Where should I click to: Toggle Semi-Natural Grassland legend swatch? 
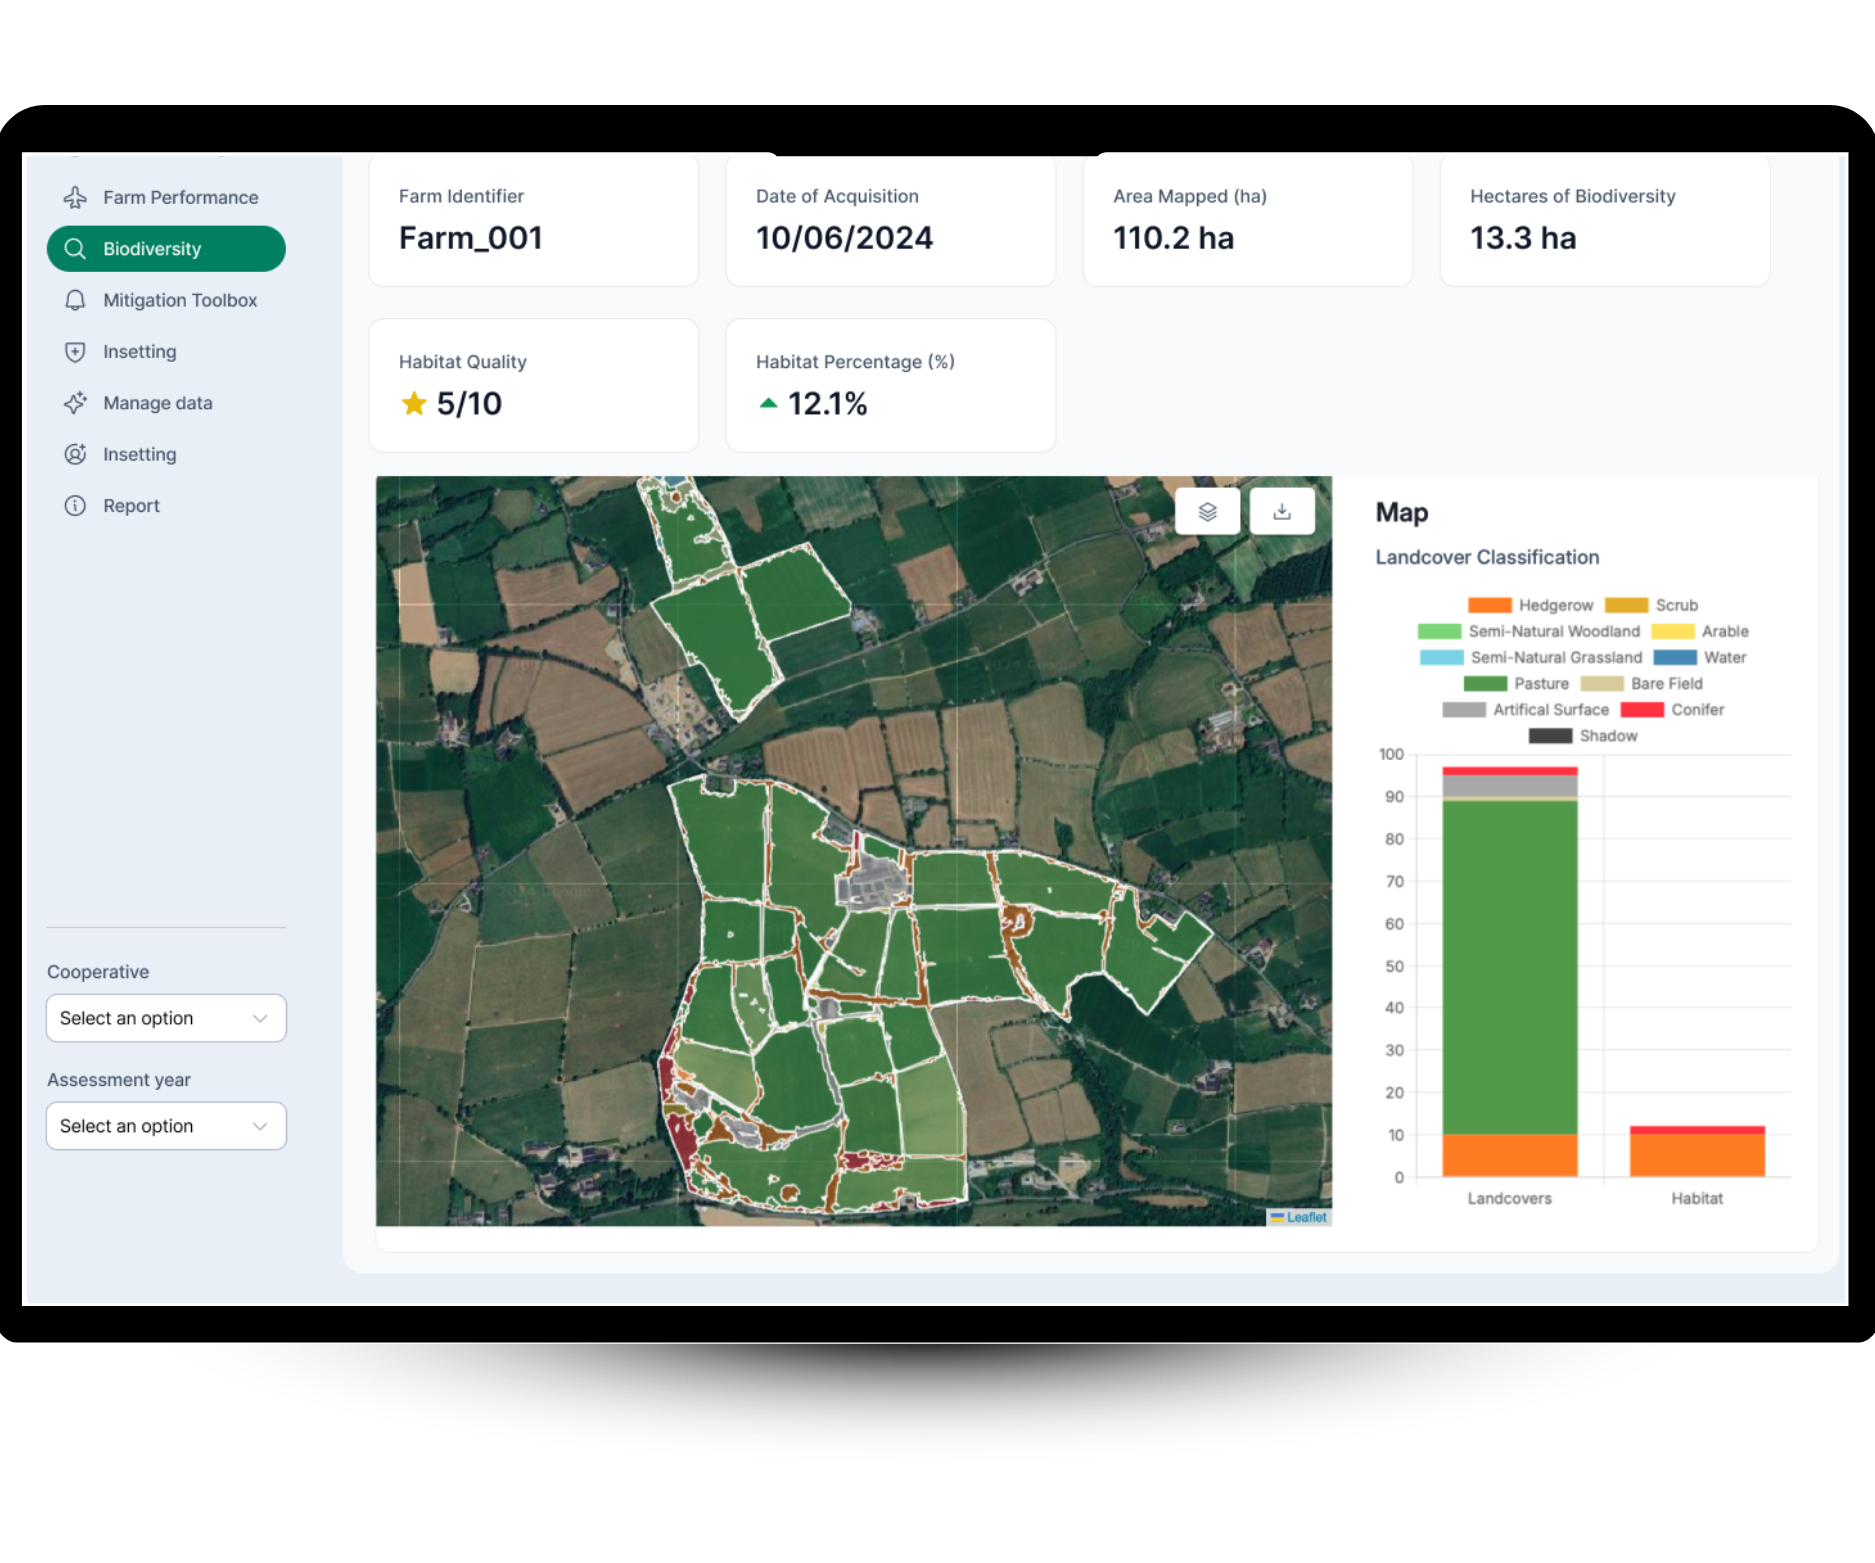click(1441, 657)
